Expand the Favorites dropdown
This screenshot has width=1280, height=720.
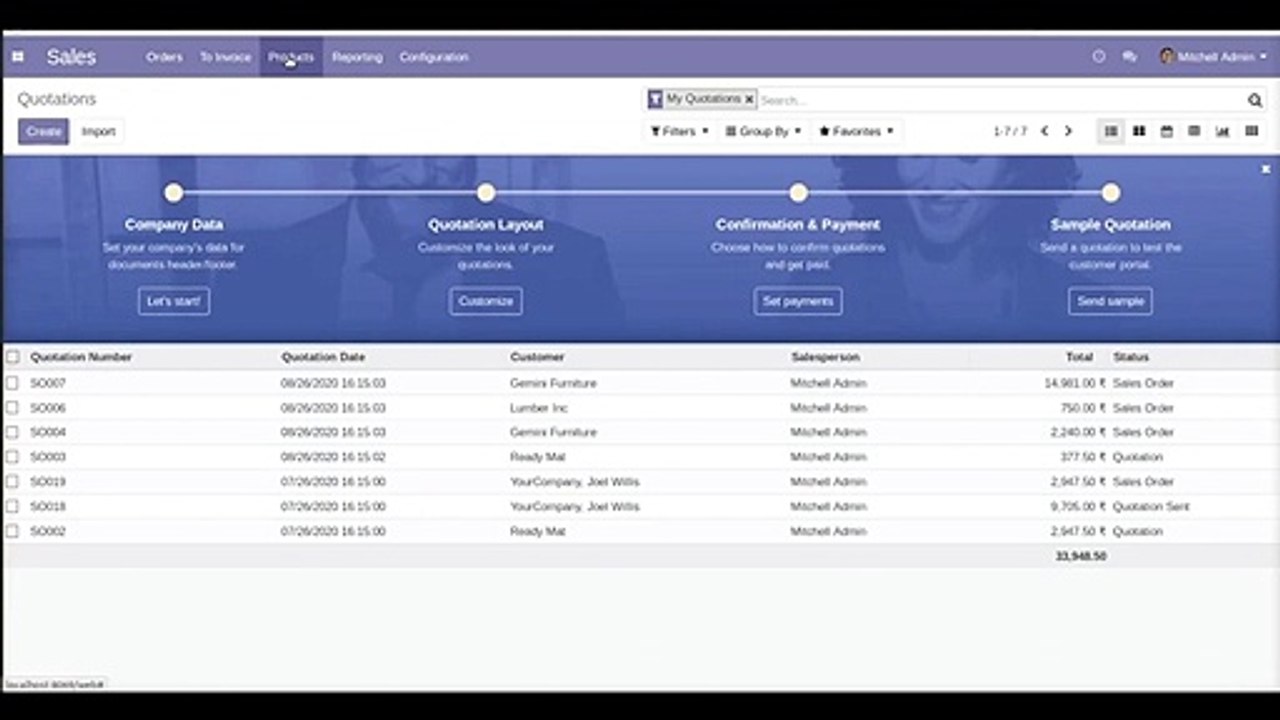(856, 131)
